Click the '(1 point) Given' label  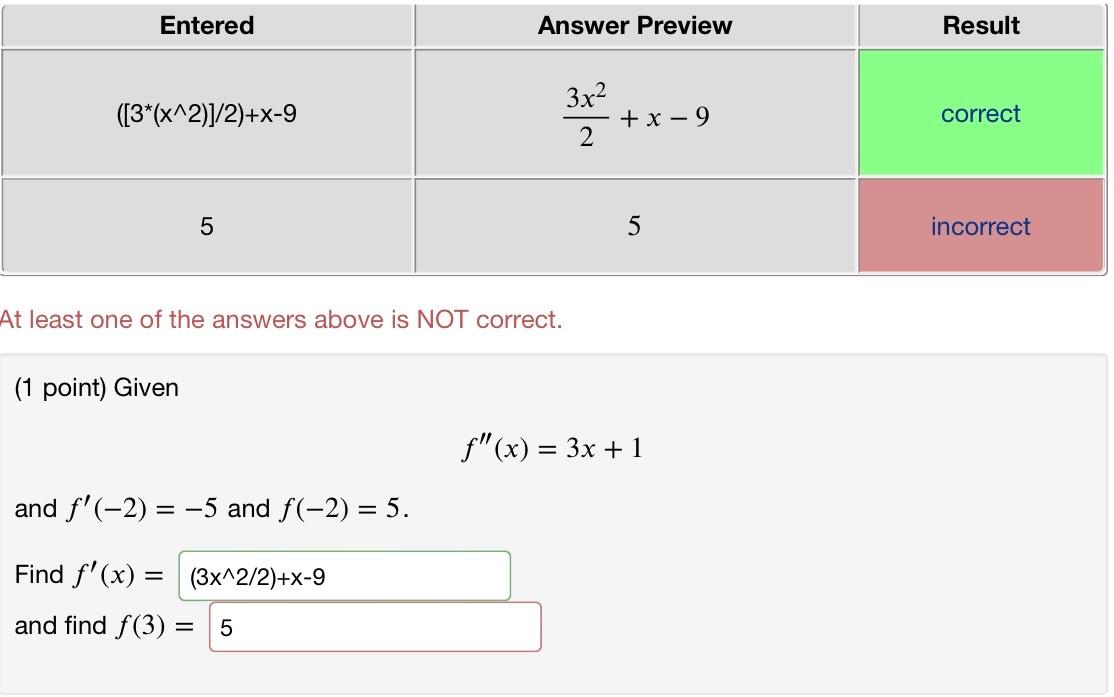pos(97,387)
